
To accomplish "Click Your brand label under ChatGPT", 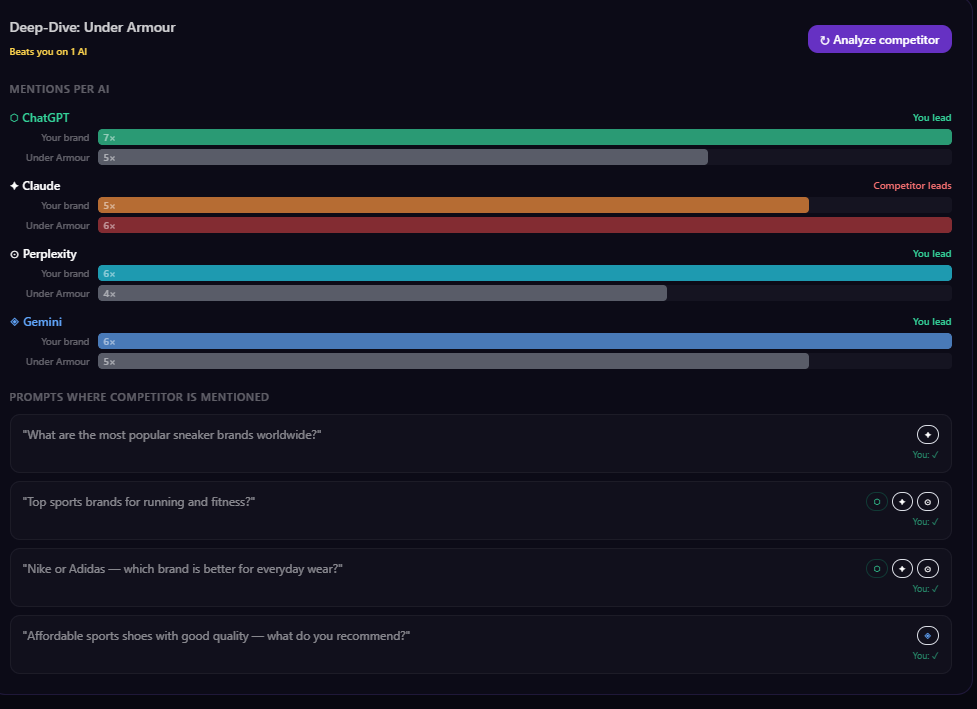I will coord(65,138).
